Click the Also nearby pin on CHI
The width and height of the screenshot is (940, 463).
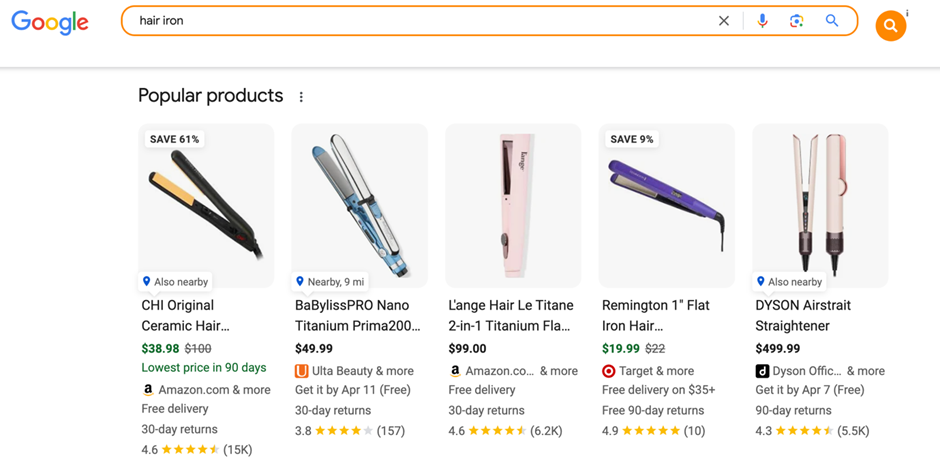tap(147, 282)
